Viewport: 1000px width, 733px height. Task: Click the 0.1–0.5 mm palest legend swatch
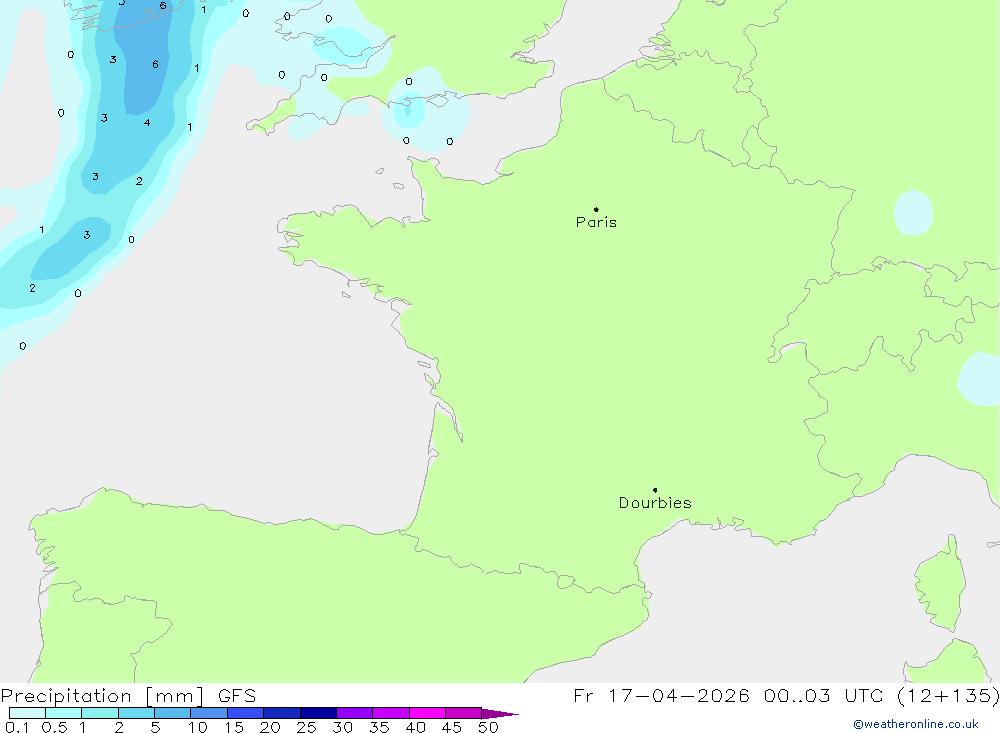27,713
